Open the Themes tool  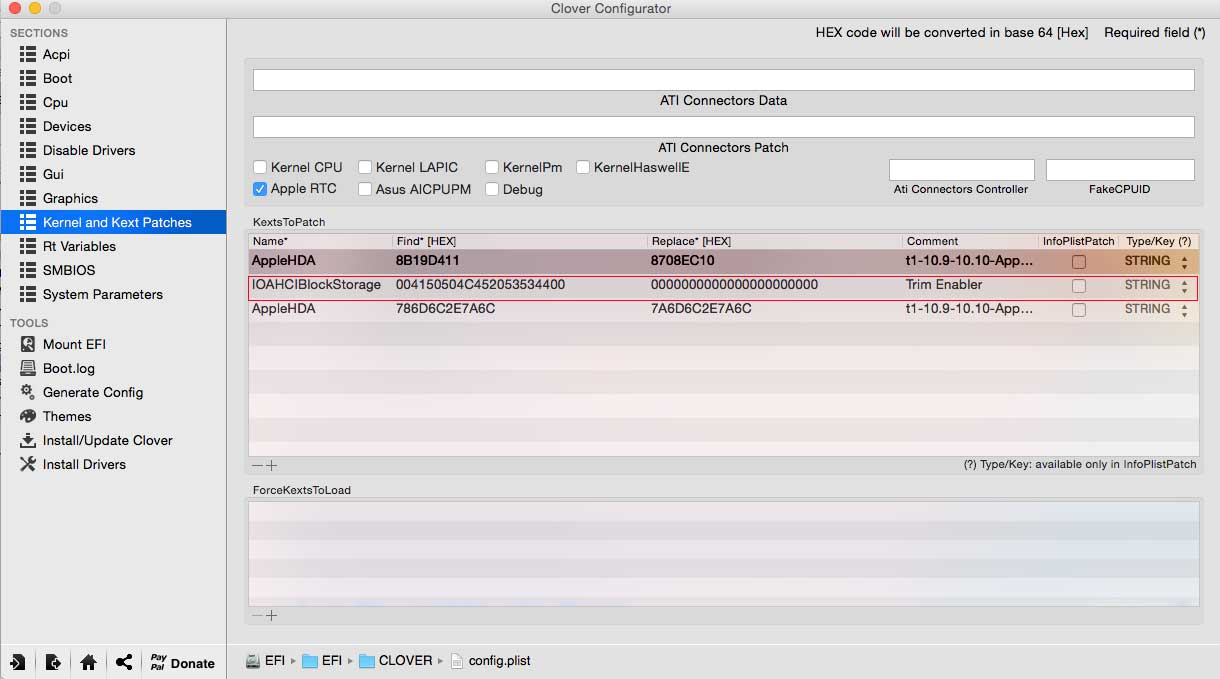67,416
